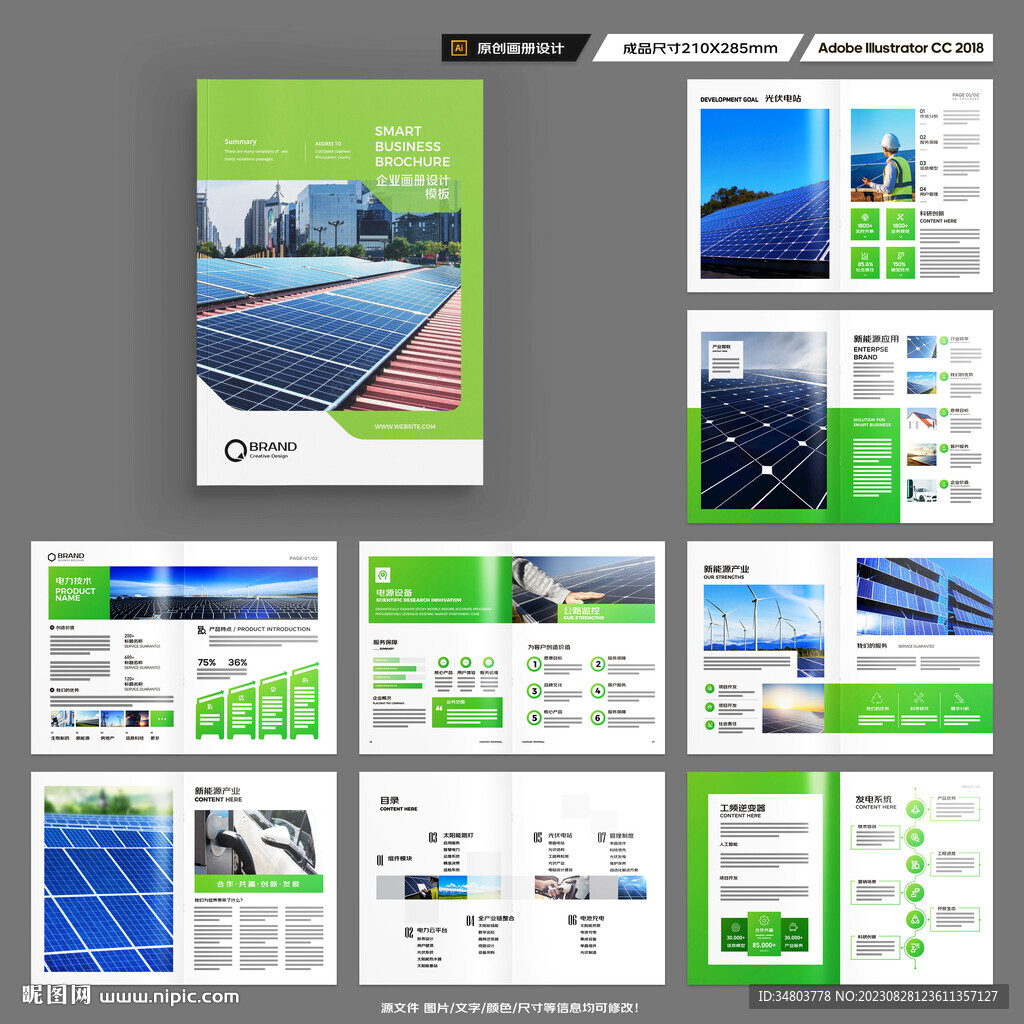Click the Summary heading on cover
The width and height of the screenshot is (1024, 1024).
pos(240,142)
